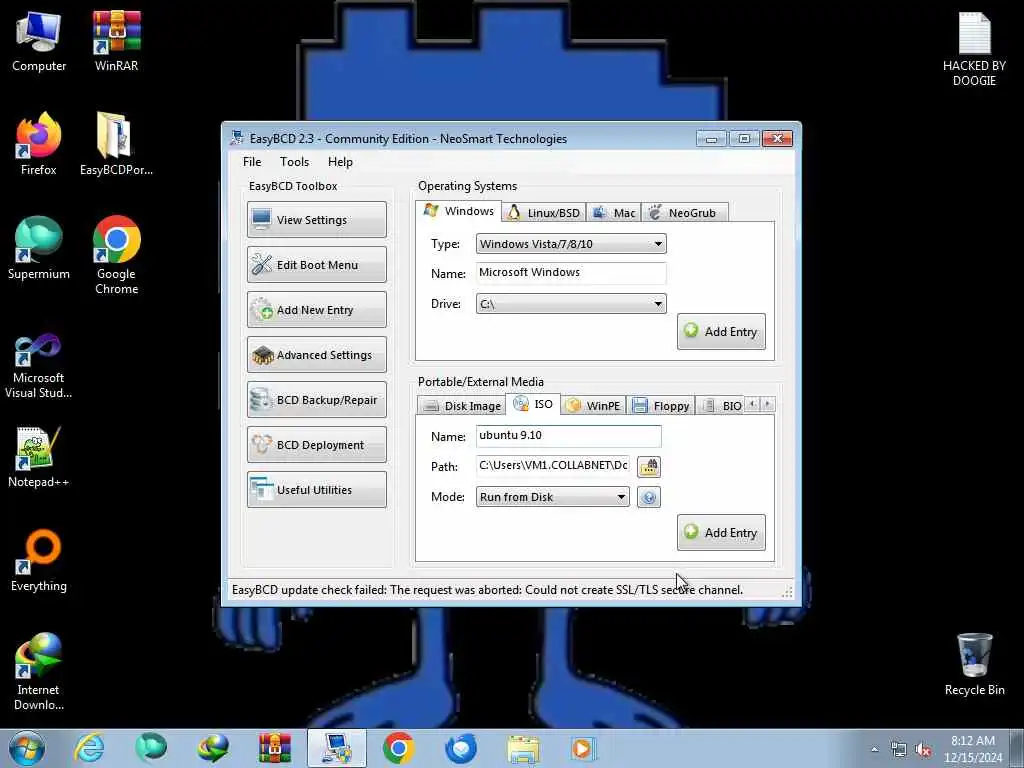Select the WinRAR desktop icon
1024x768 pixels.
[x=116, y=41]
